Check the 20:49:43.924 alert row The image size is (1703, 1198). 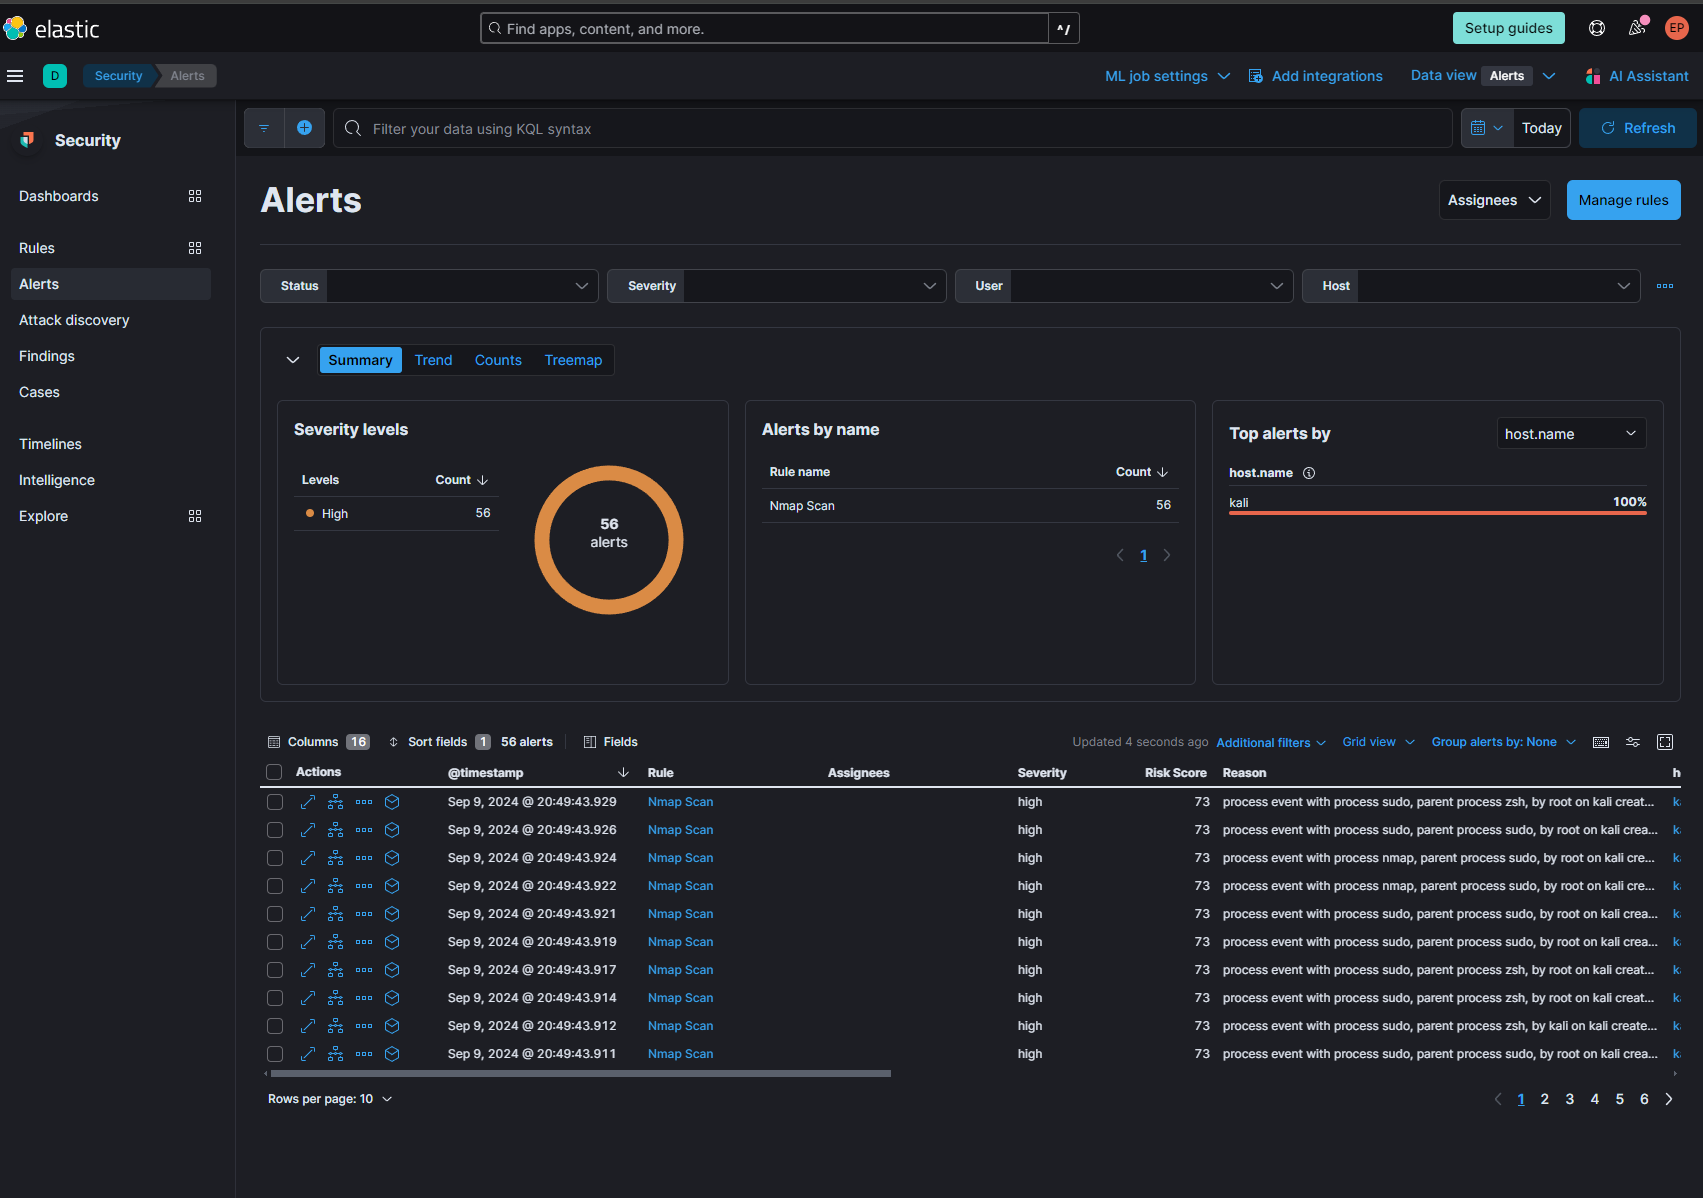275,858
